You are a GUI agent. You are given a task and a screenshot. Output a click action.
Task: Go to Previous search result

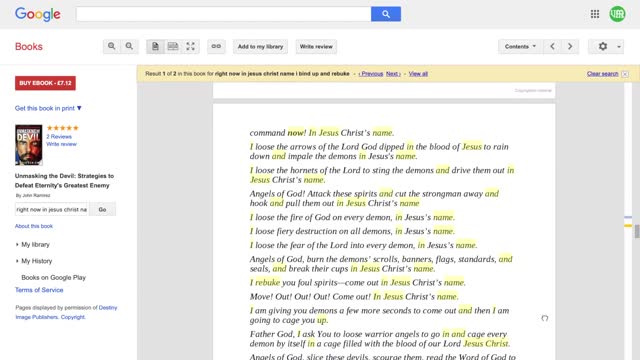[371, 74]
